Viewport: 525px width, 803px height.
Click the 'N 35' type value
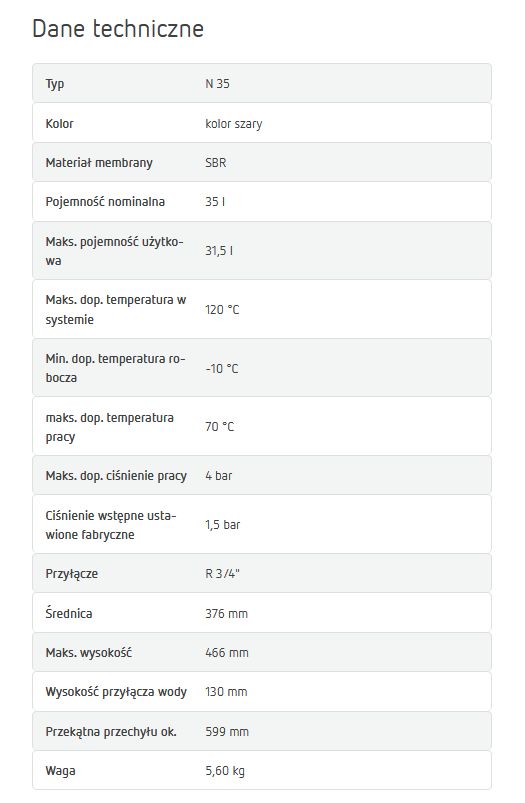(218, 83)
